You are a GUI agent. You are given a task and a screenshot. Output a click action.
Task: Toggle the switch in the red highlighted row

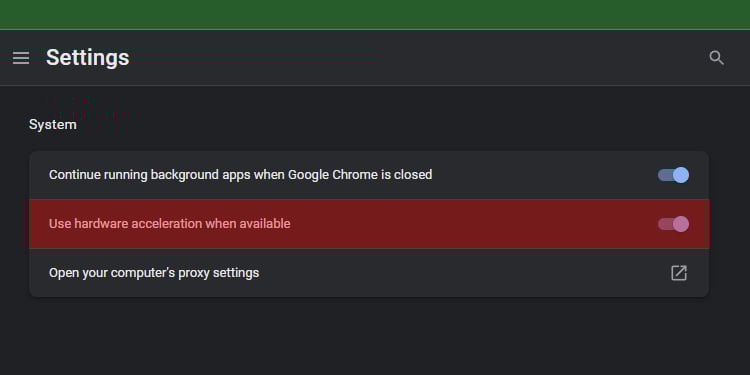coord(673,224)
